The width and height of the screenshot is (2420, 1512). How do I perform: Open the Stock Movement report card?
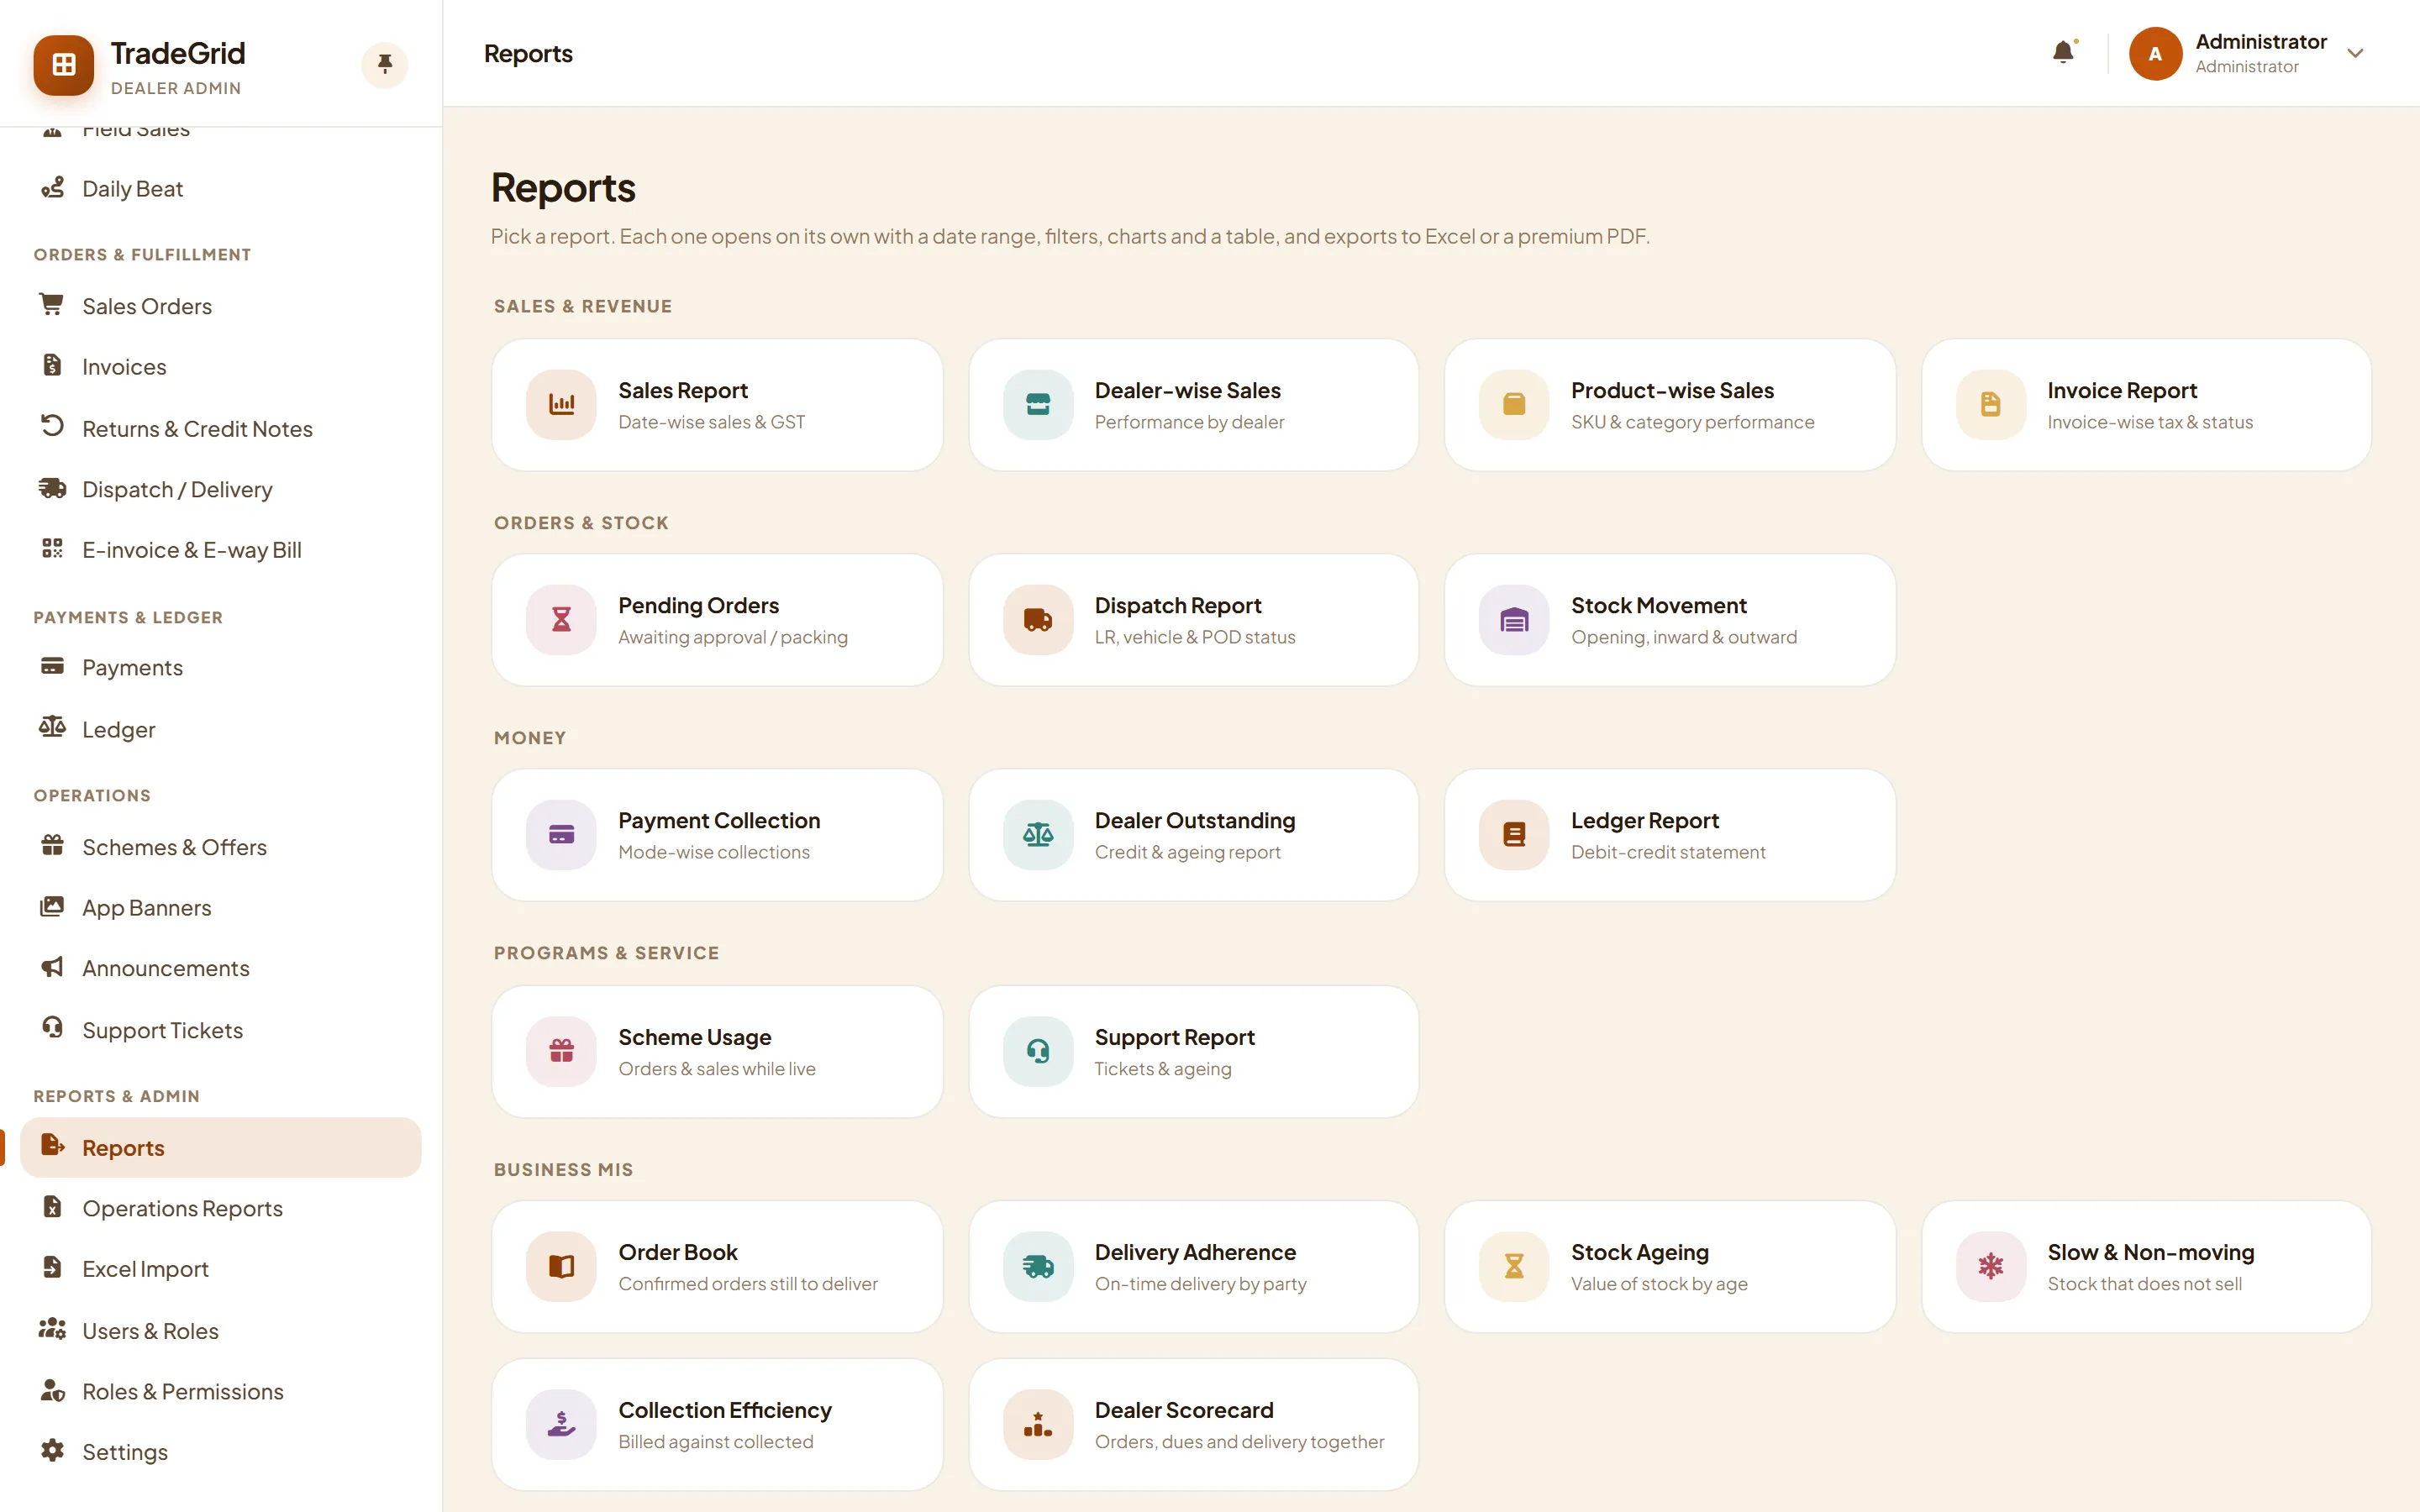click(1670, 620)
